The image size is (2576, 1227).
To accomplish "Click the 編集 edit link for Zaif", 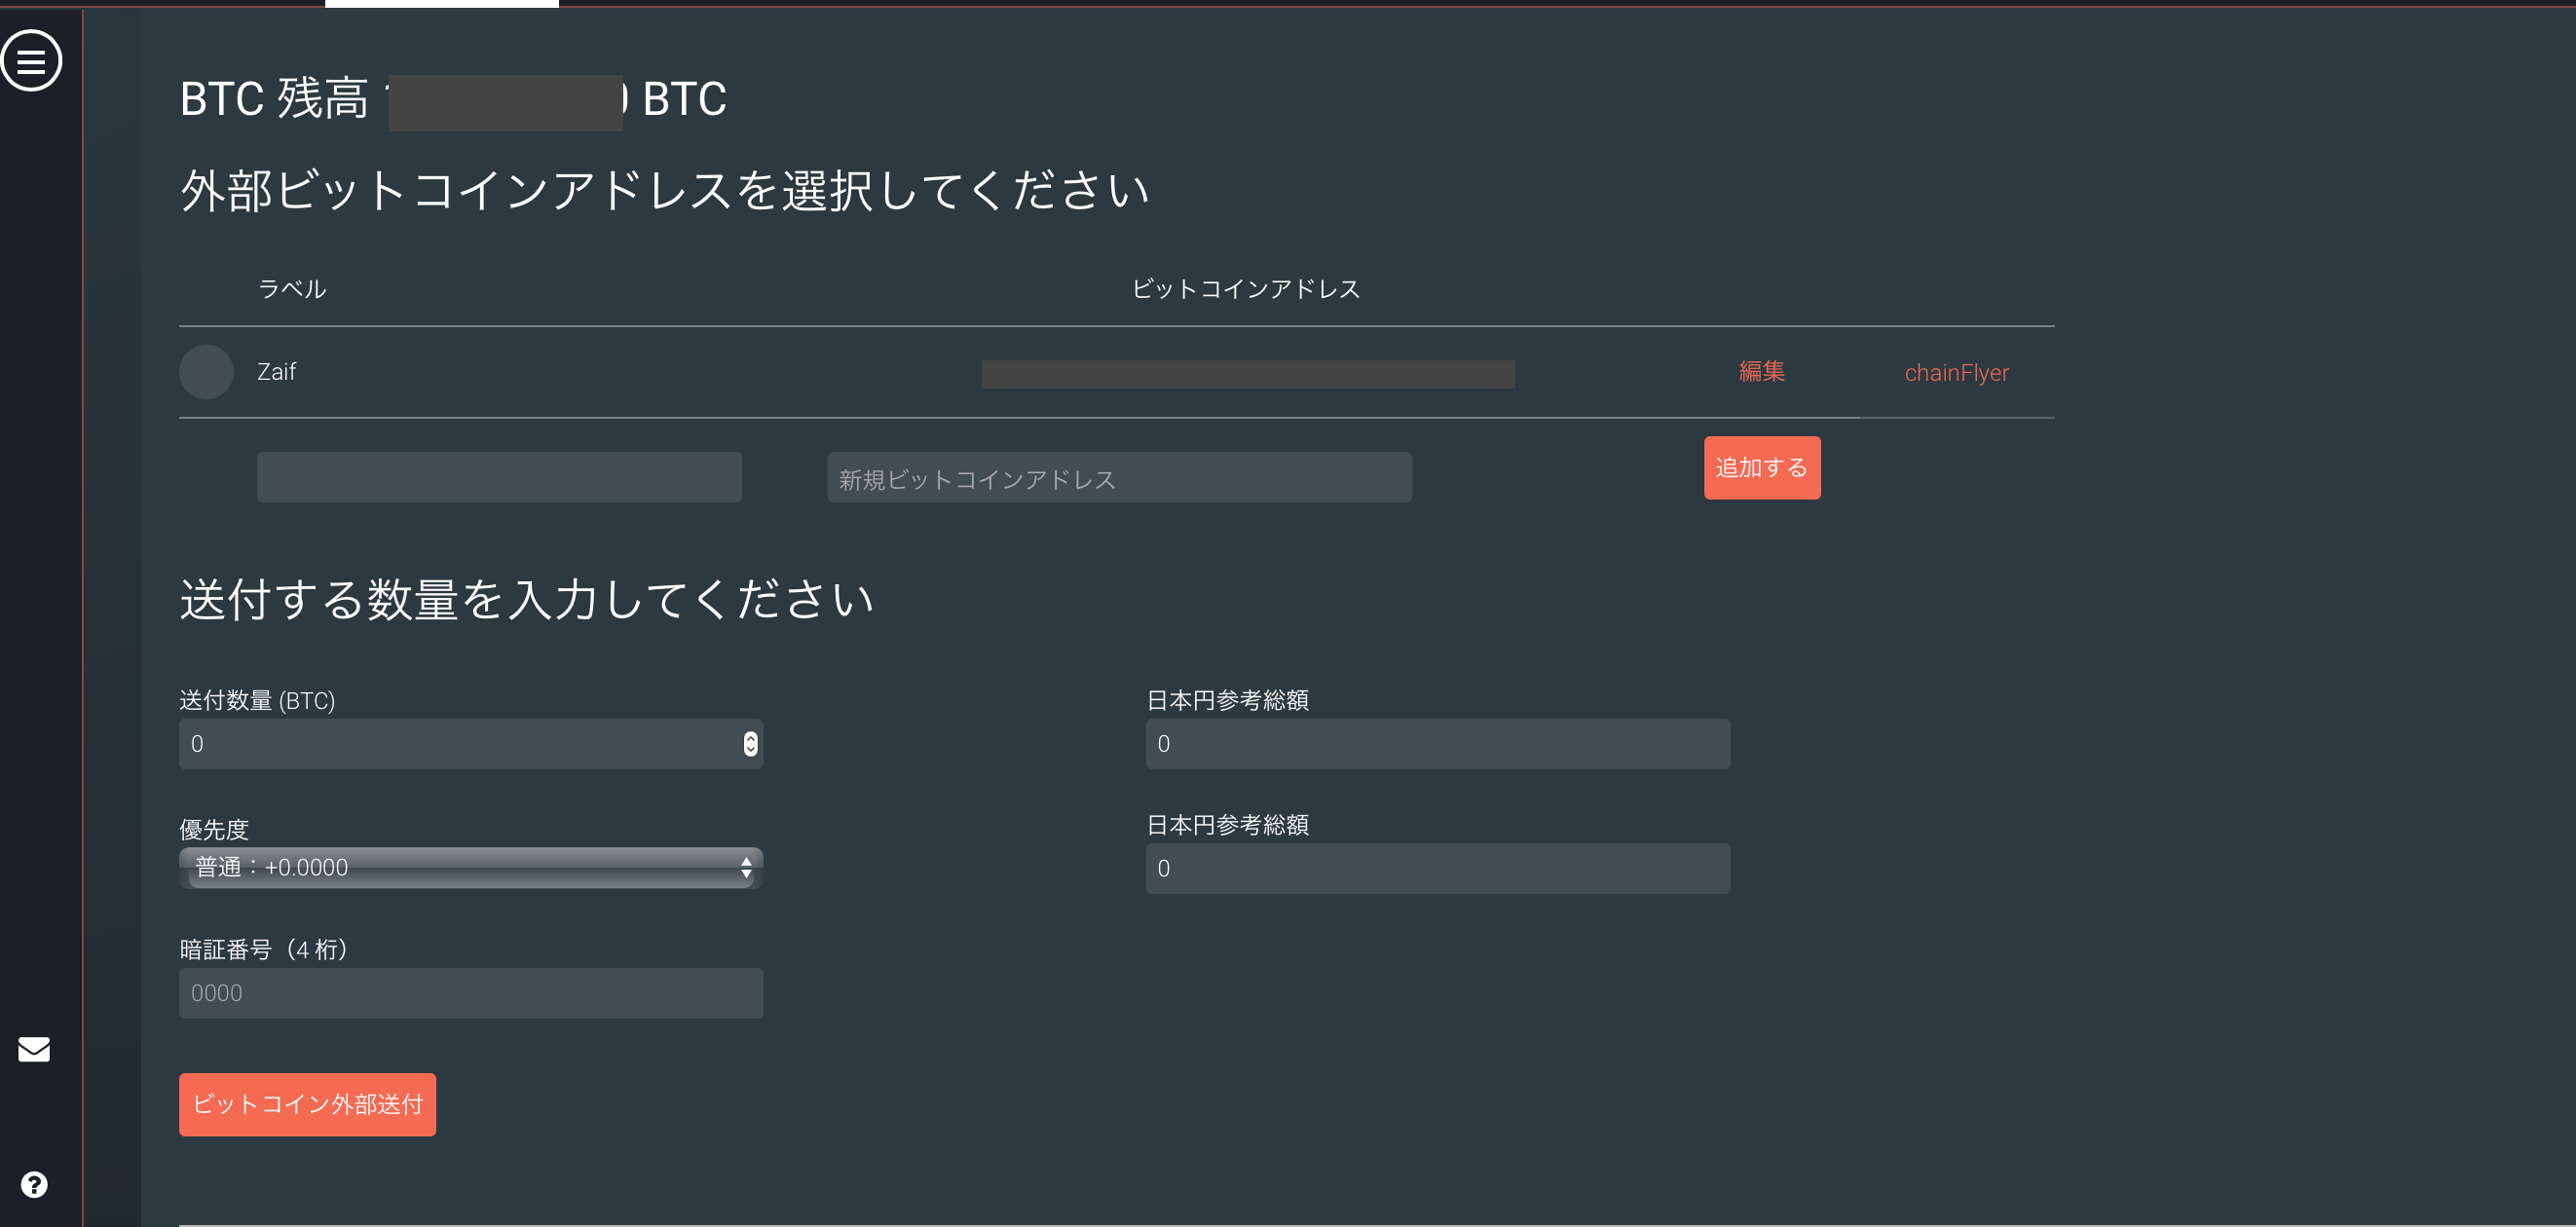I will [1761, 371].
